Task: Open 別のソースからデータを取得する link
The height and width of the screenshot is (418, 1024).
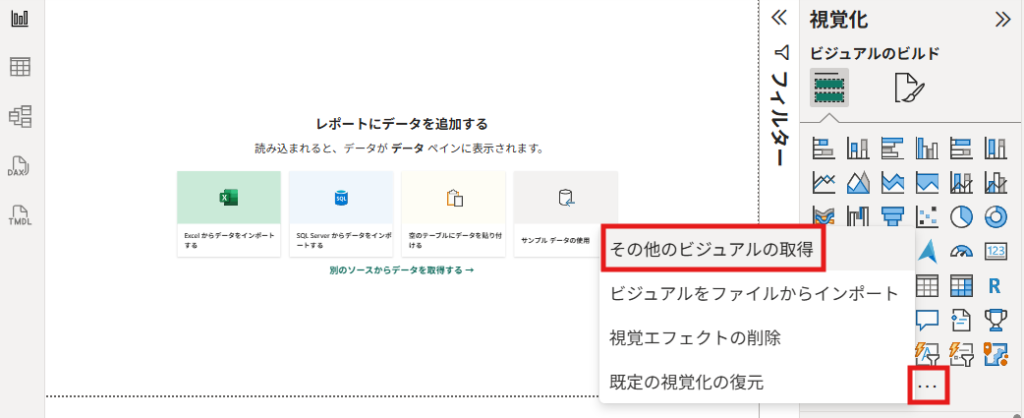Action: 401,270
